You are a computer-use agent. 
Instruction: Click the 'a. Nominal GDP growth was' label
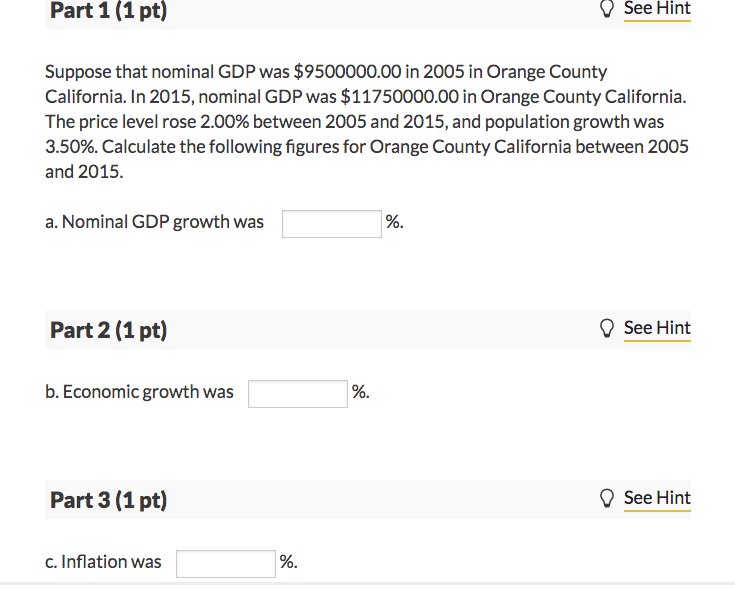click(x=154, y=222)
